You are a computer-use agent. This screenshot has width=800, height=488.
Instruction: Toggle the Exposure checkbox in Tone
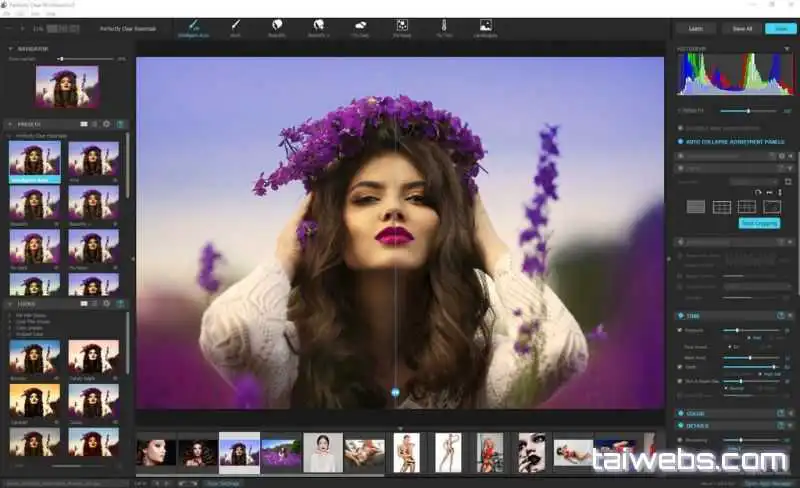click(x=681, y=329)
